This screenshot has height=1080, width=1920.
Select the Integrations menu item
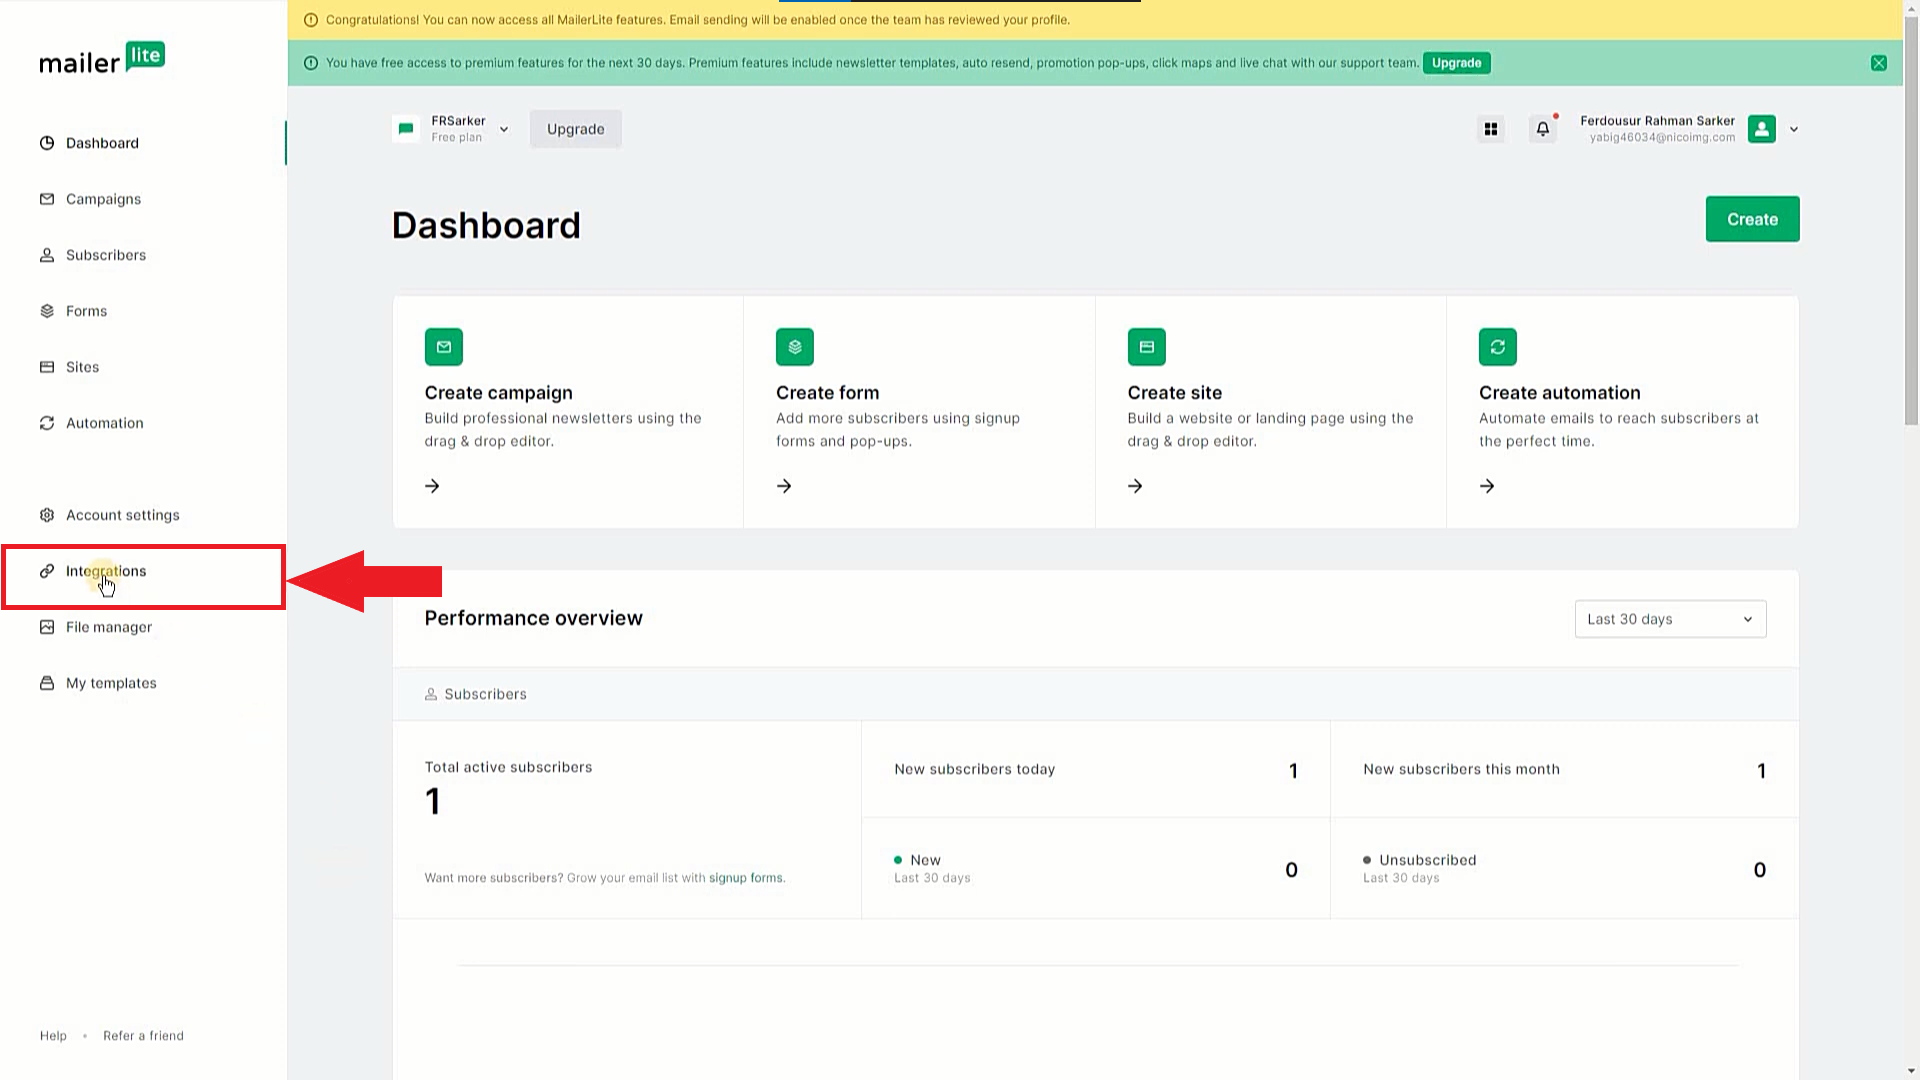click(105, 571)
